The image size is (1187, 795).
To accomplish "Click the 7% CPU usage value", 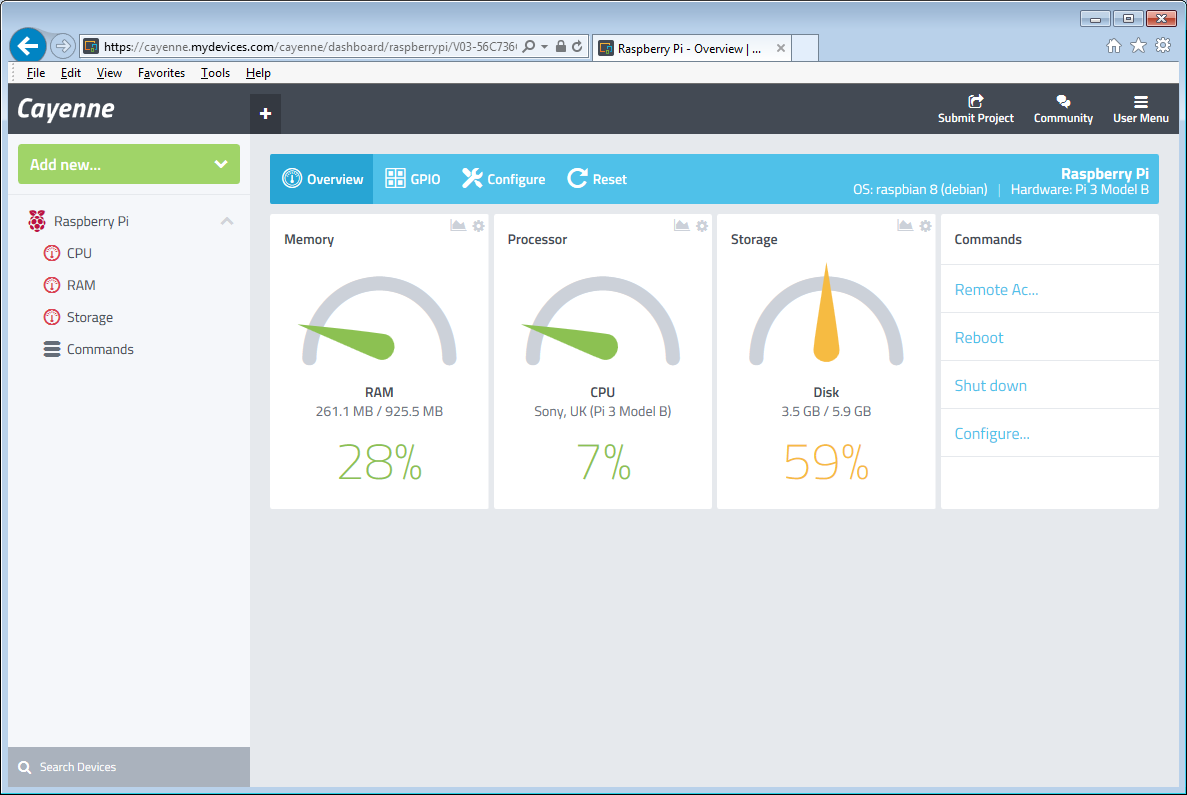I will [x=603, y=461].
